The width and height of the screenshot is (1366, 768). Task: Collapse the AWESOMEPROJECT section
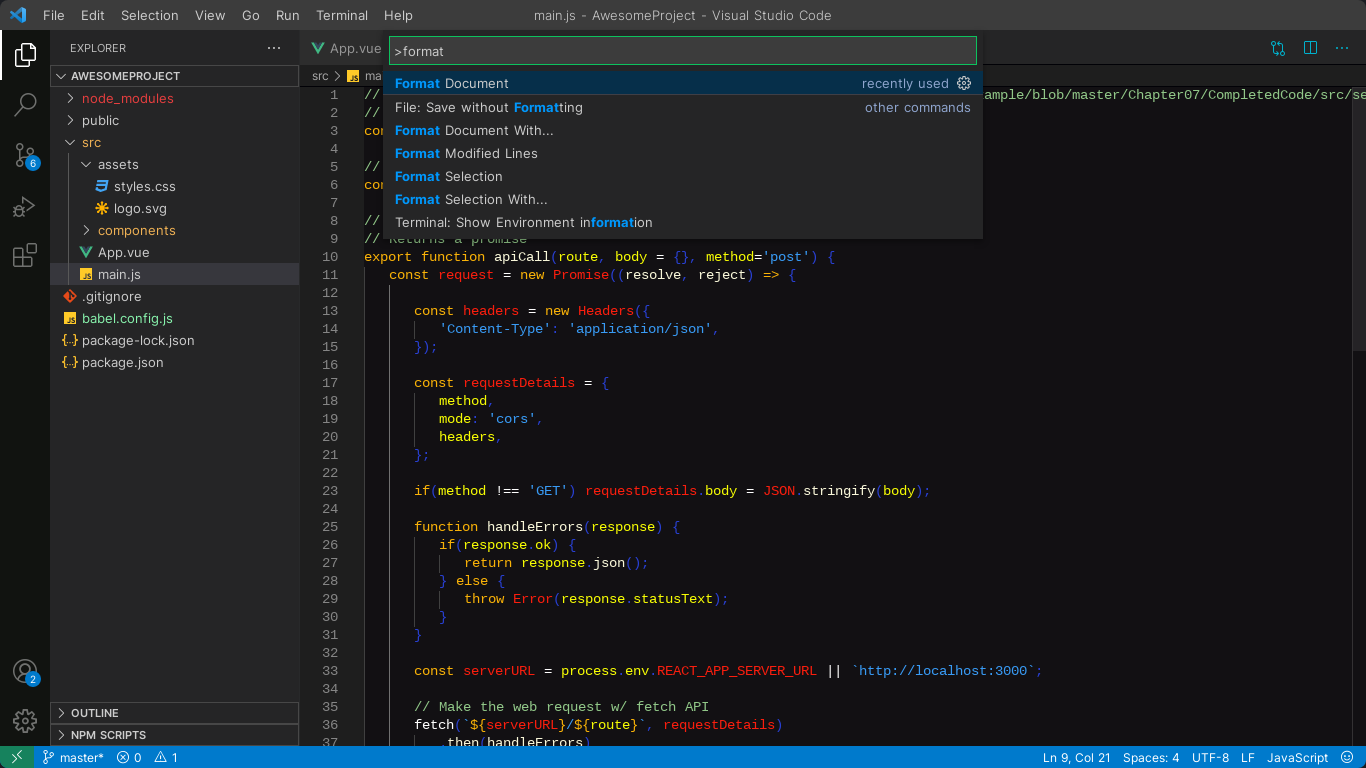coord(174,76)
